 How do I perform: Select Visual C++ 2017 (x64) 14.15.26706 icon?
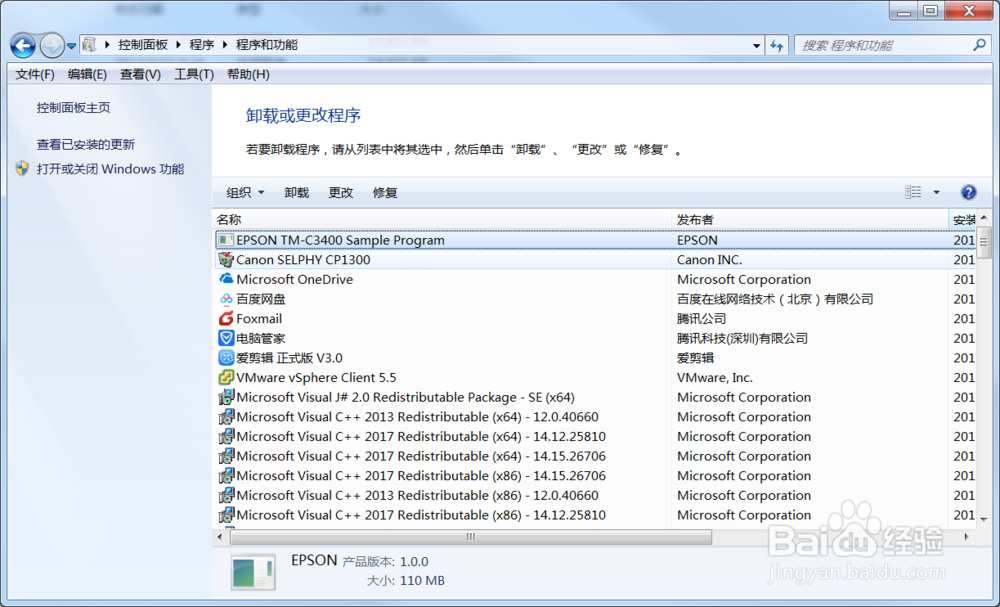coord(225,456)
